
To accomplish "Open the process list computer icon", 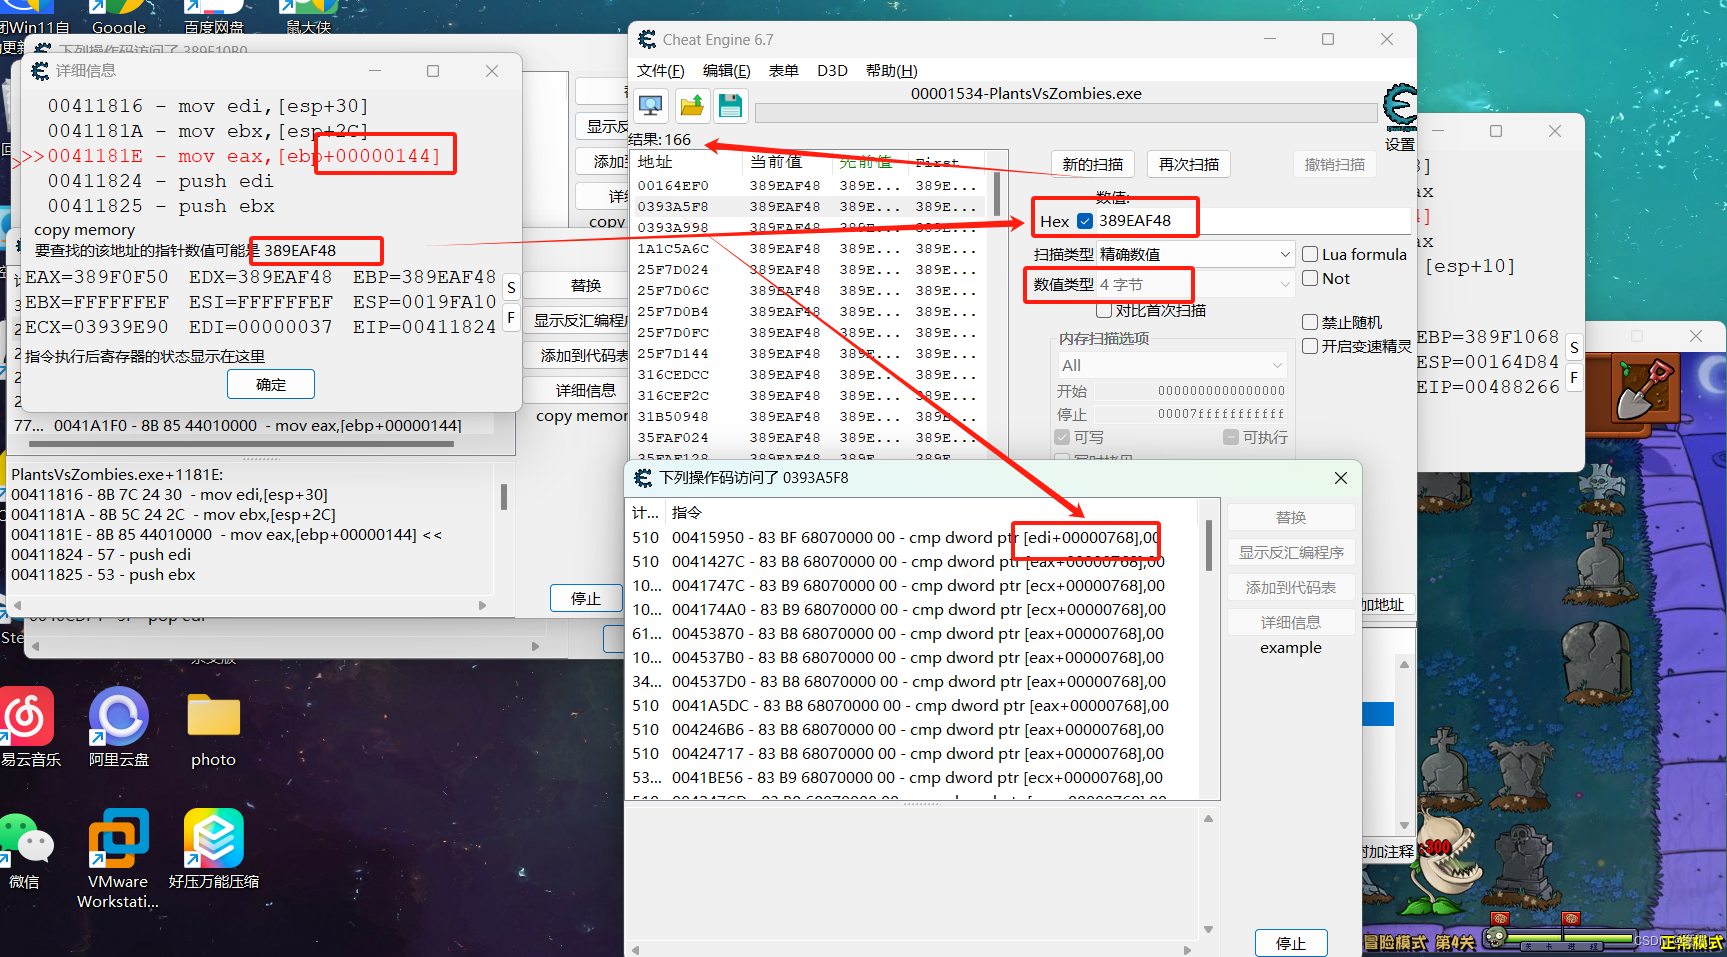I will 651,105.
